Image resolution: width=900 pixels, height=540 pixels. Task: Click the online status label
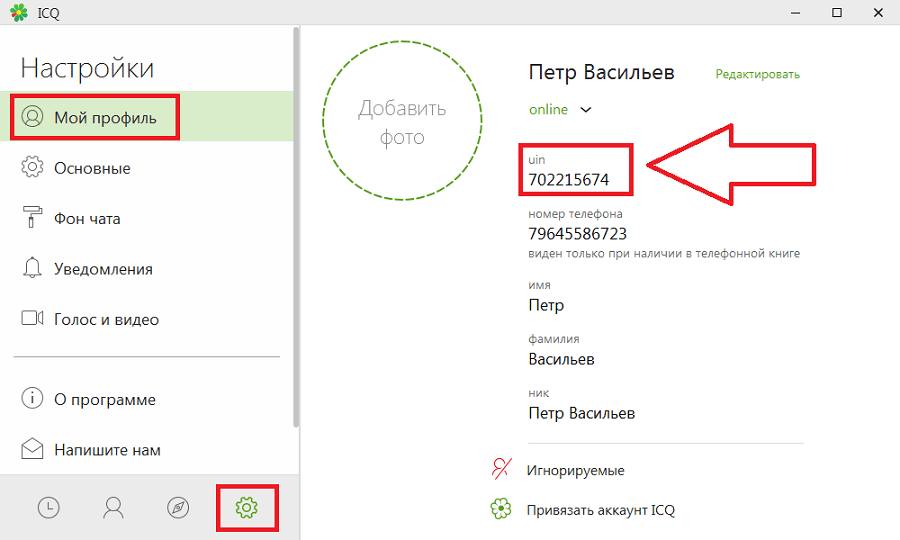click(548, 109)
